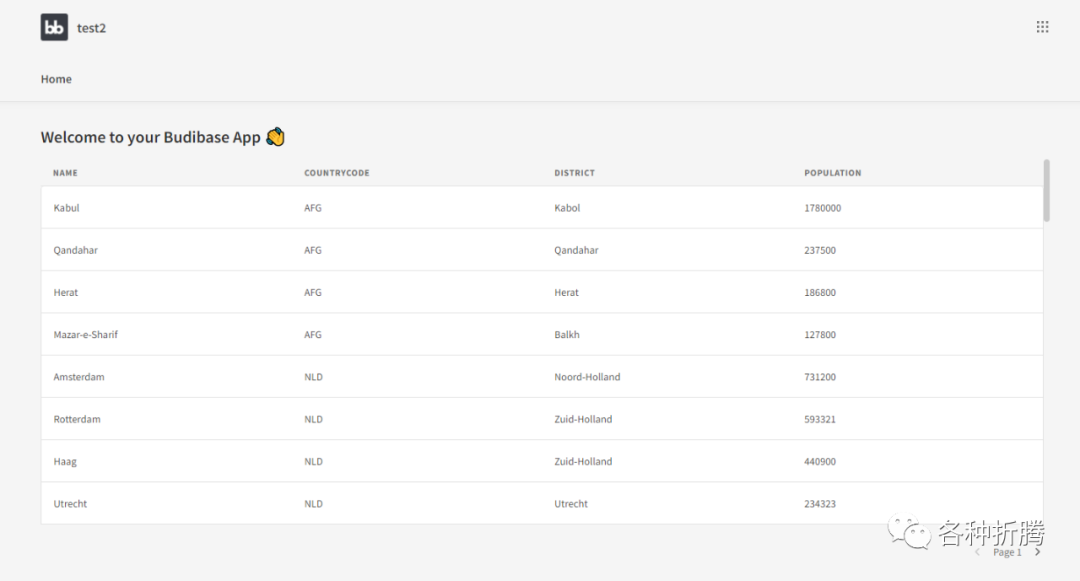1080x581 pixels.
Task: Click the table's vertical scrollbar
Action: [1046, 191]
